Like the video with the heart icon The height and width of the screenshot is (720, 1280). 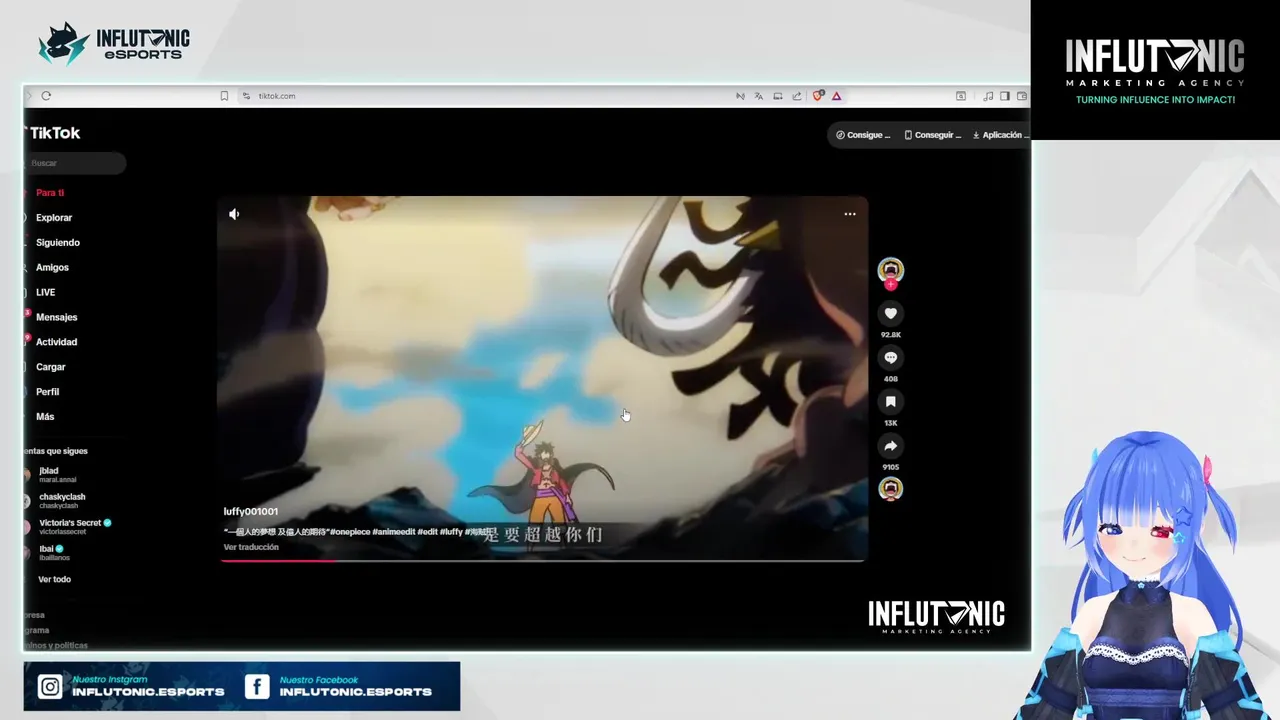(890, 314)
